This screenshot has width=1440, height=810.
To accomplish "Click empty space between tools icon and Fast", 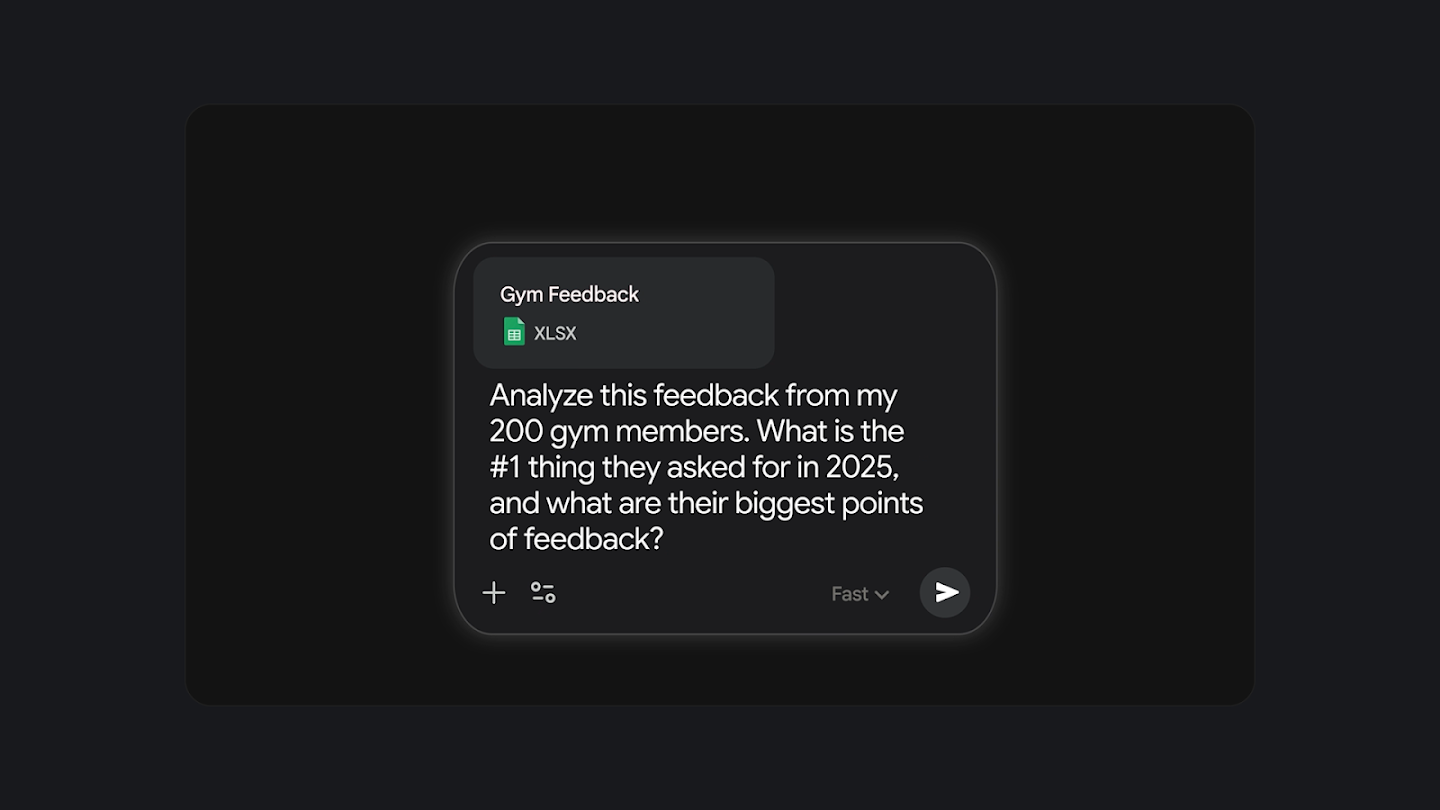I will [x=690, y=594].
